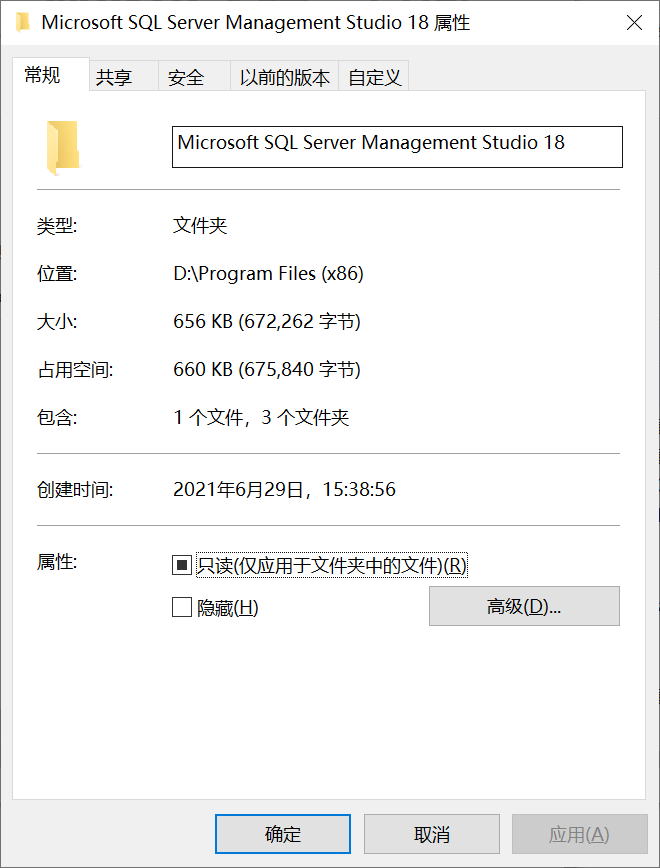Click the folder icon in the title bar
The height and width of the screenshot is (868, 660).
(22, 23)
